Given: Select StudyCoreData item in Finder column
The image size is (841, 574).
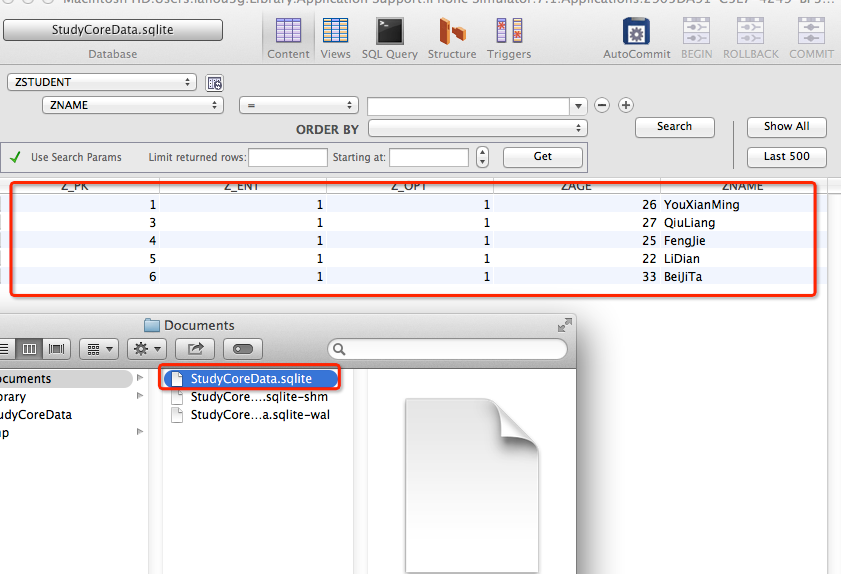Looking at the screenshot, I should [x=36, y=415].
